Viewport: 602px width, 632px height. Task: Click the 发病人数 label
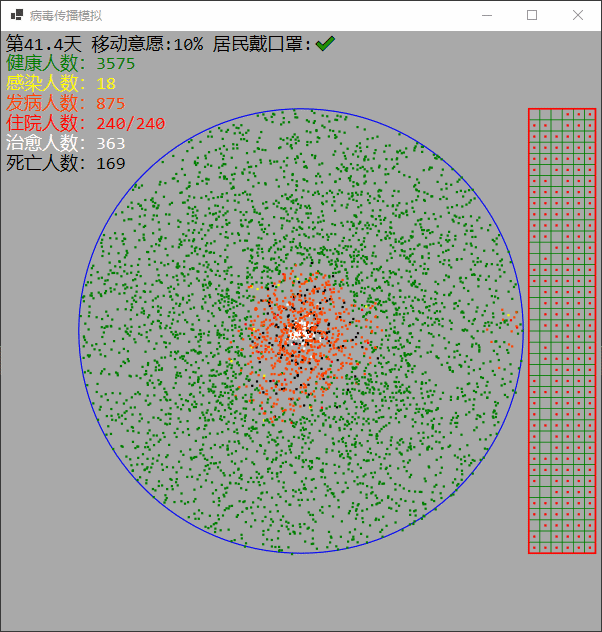(42, 103)
